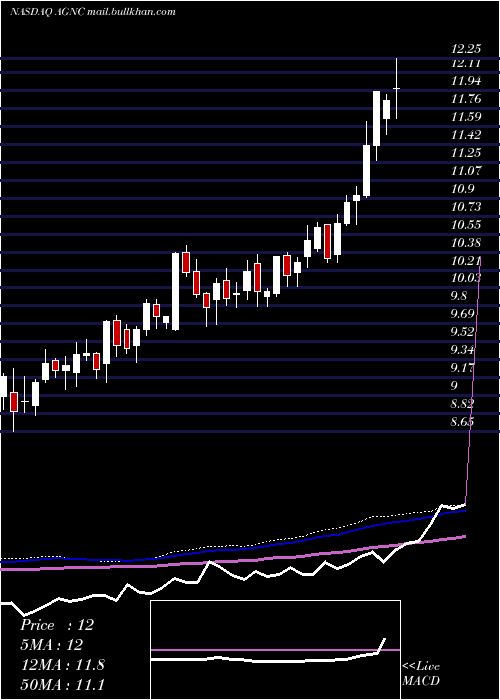Screen dimensions: 500x700
Task: Select the 50MA : 11.1 legend entry
Action: [62, 684]
